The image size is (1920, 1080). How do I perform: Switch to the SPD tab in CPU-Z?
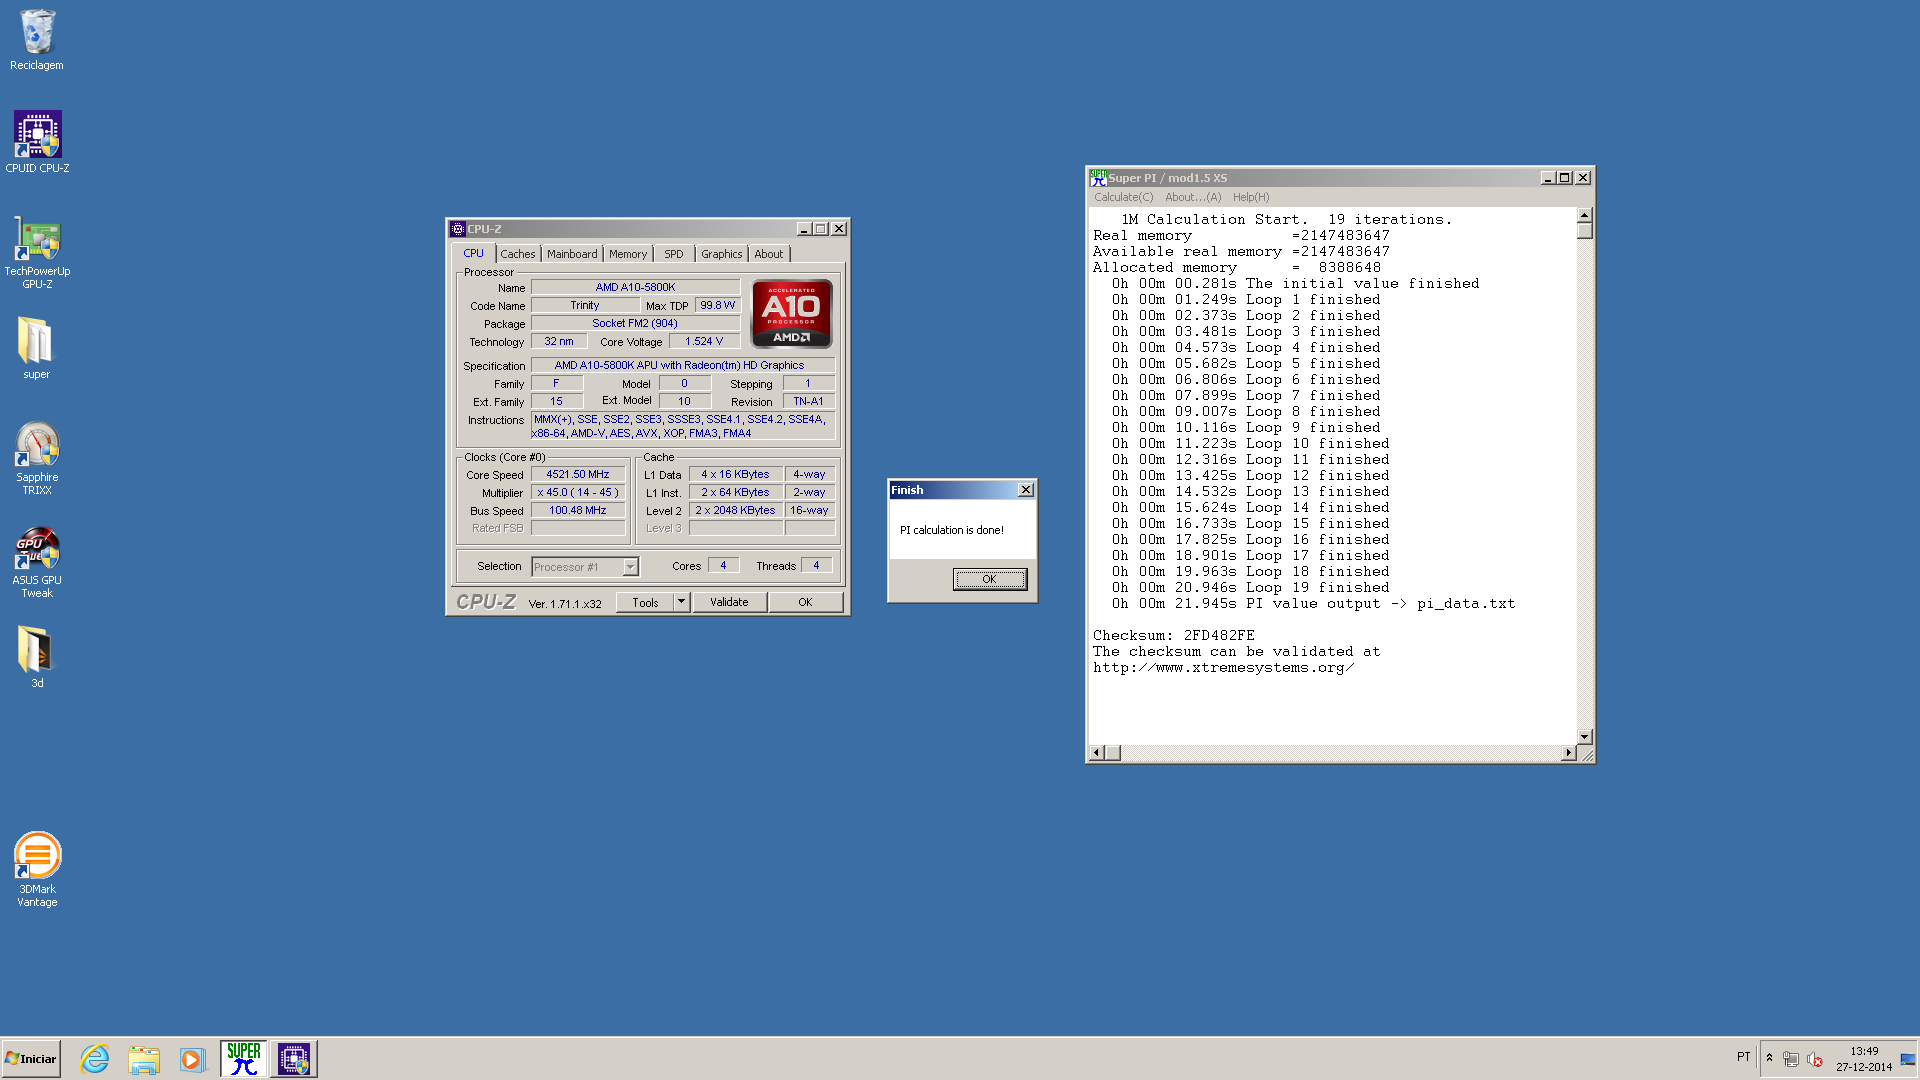point(674,254)
